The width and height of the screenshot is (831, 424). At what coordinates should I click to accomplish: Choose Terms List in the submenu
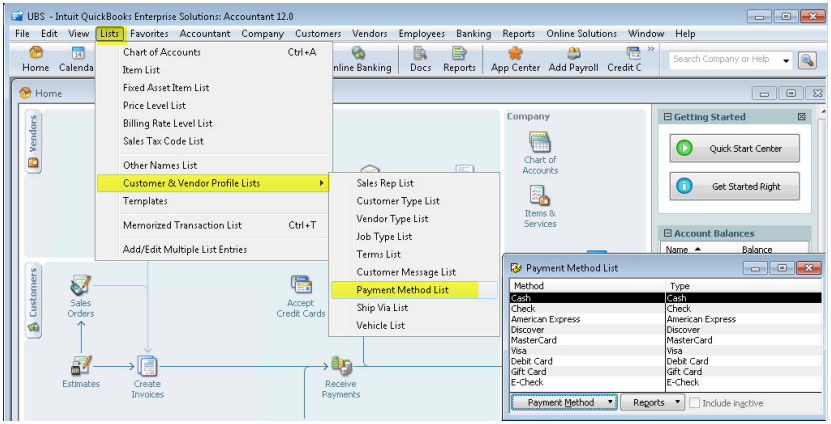[x=379, y=254]
